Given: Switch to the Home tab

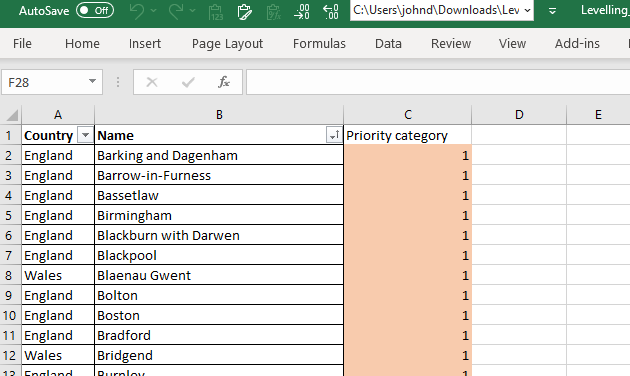Looking at the screenshot, I should 82,43.
